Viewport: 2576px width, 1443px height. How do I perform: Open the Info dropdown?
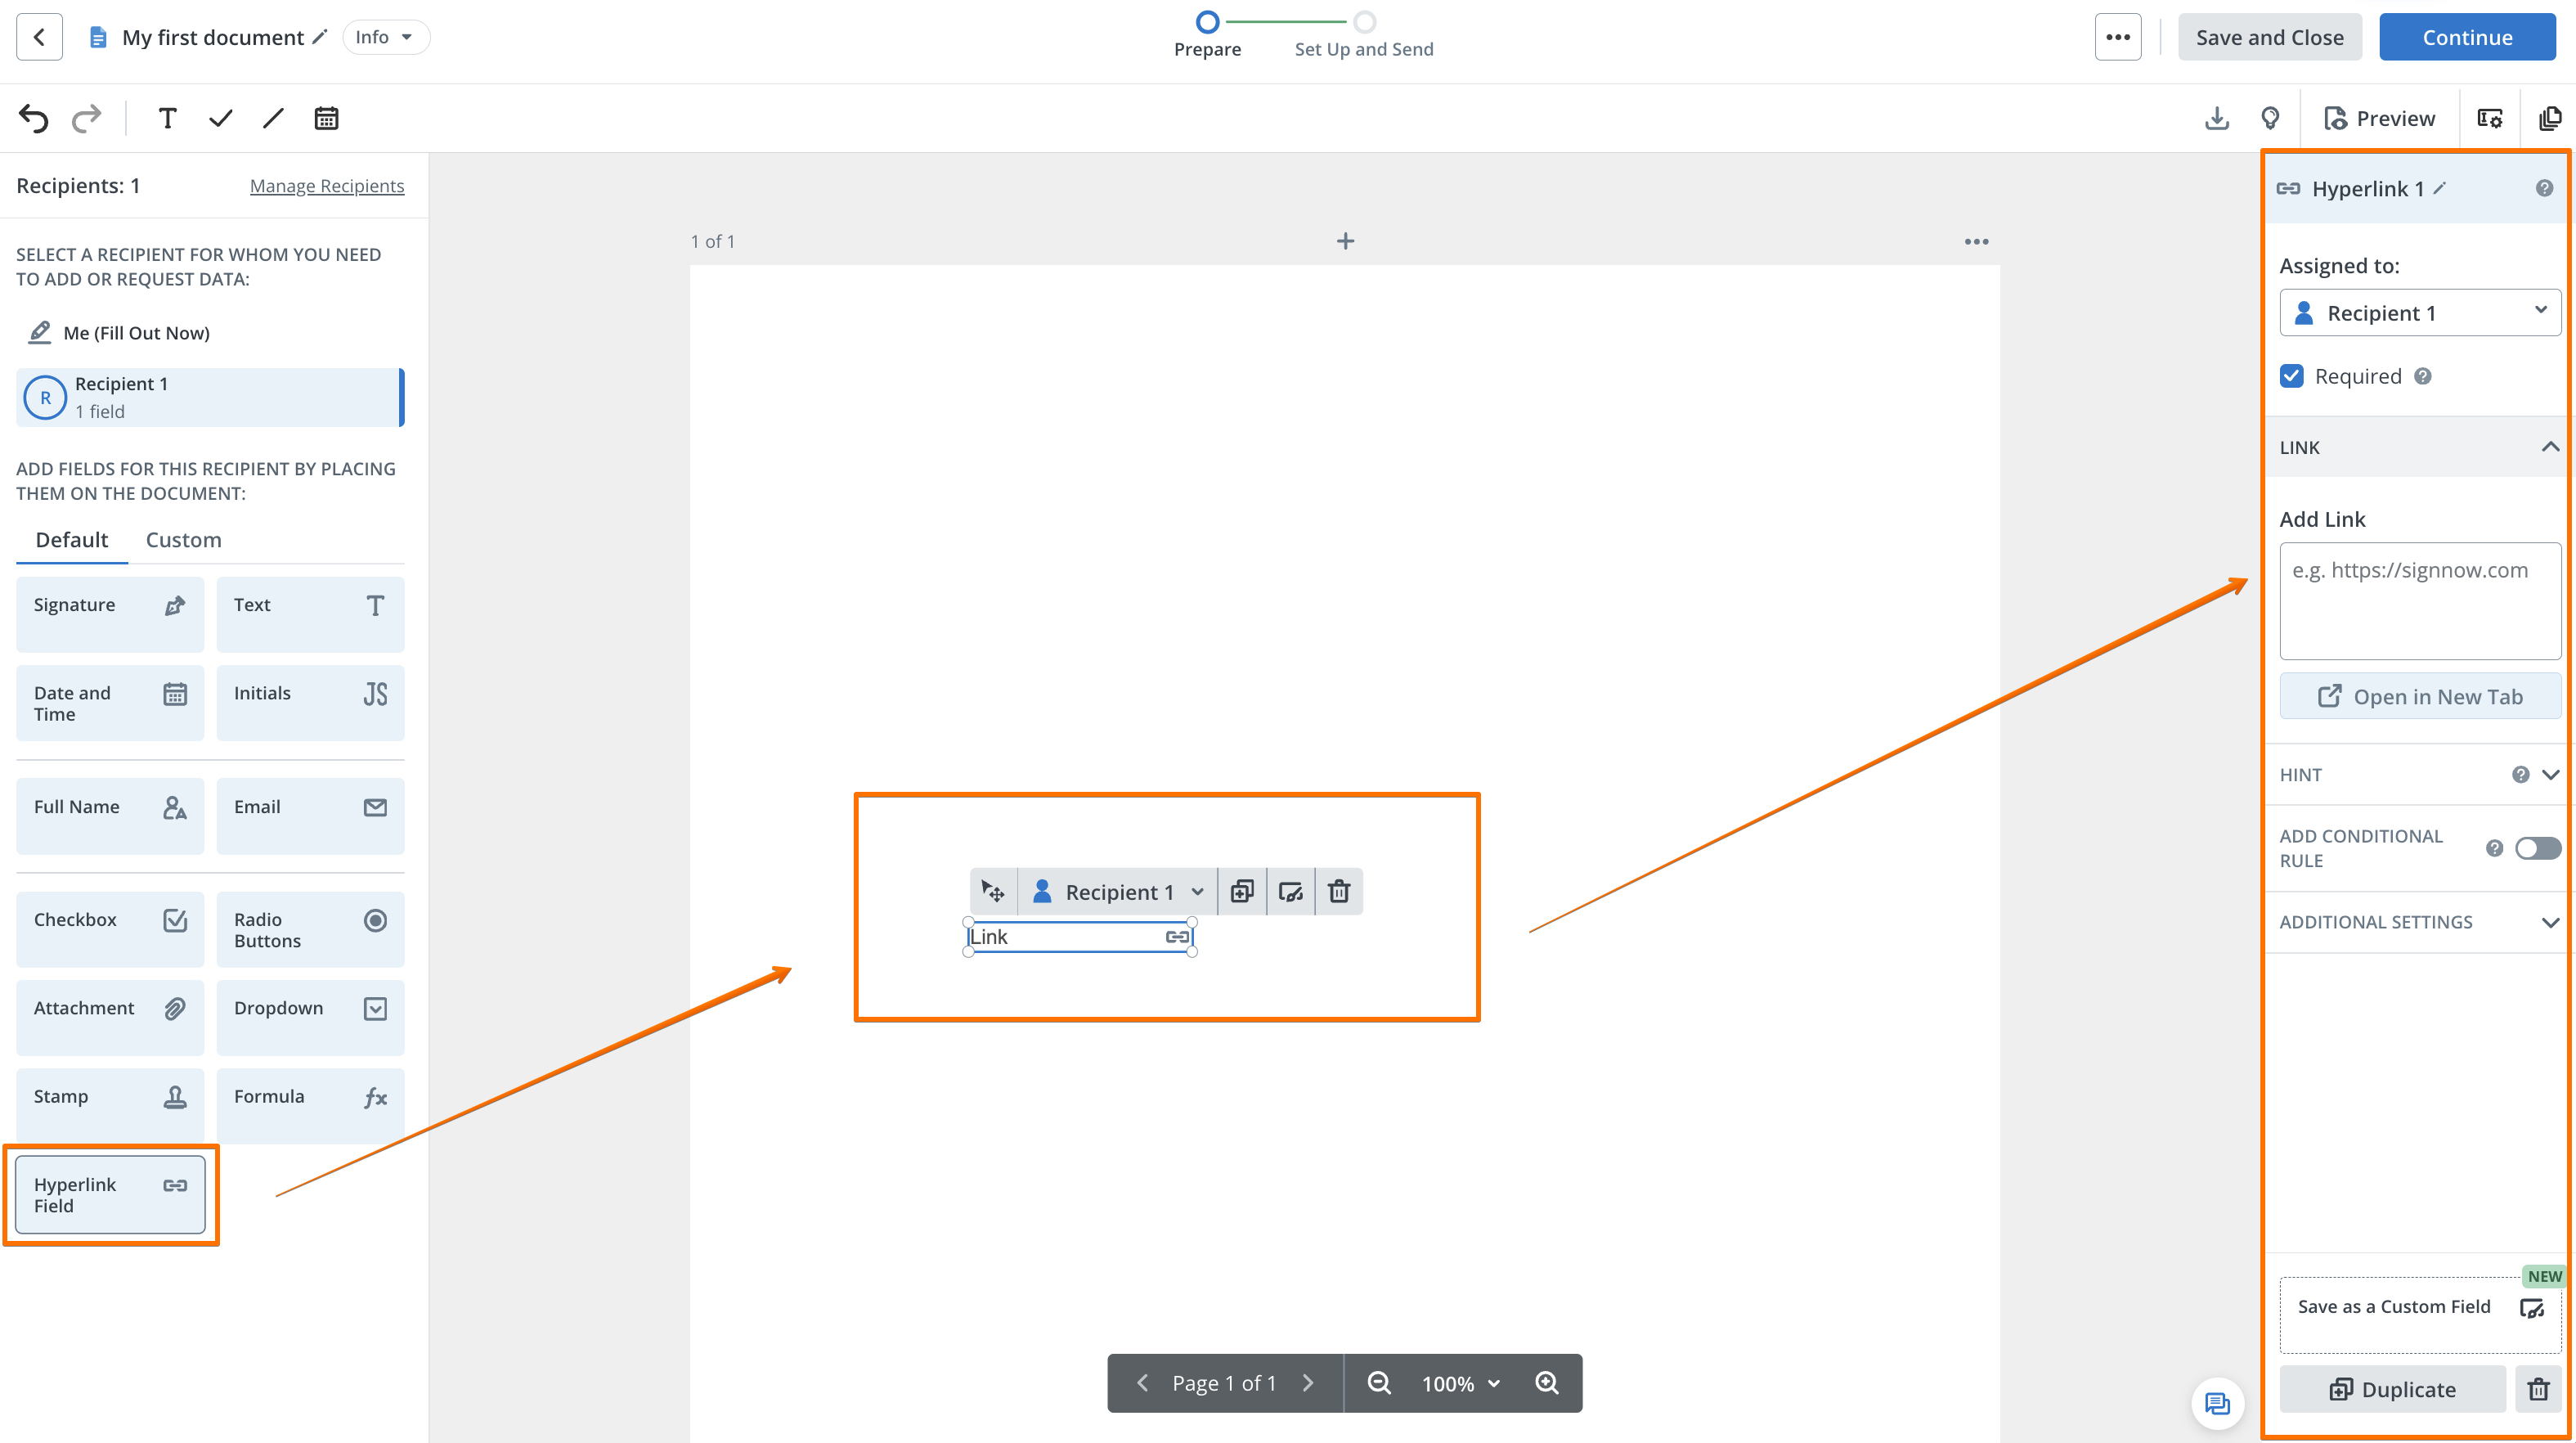[385, 37]
